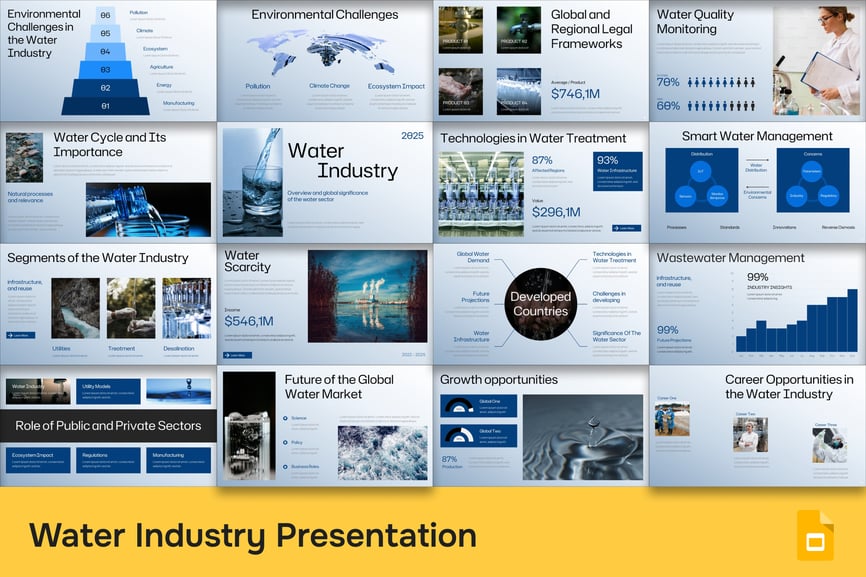The width and height of the screenshot is (866, 577).
Task: Click the Global Two gauge icon
Action: [458, 434]
